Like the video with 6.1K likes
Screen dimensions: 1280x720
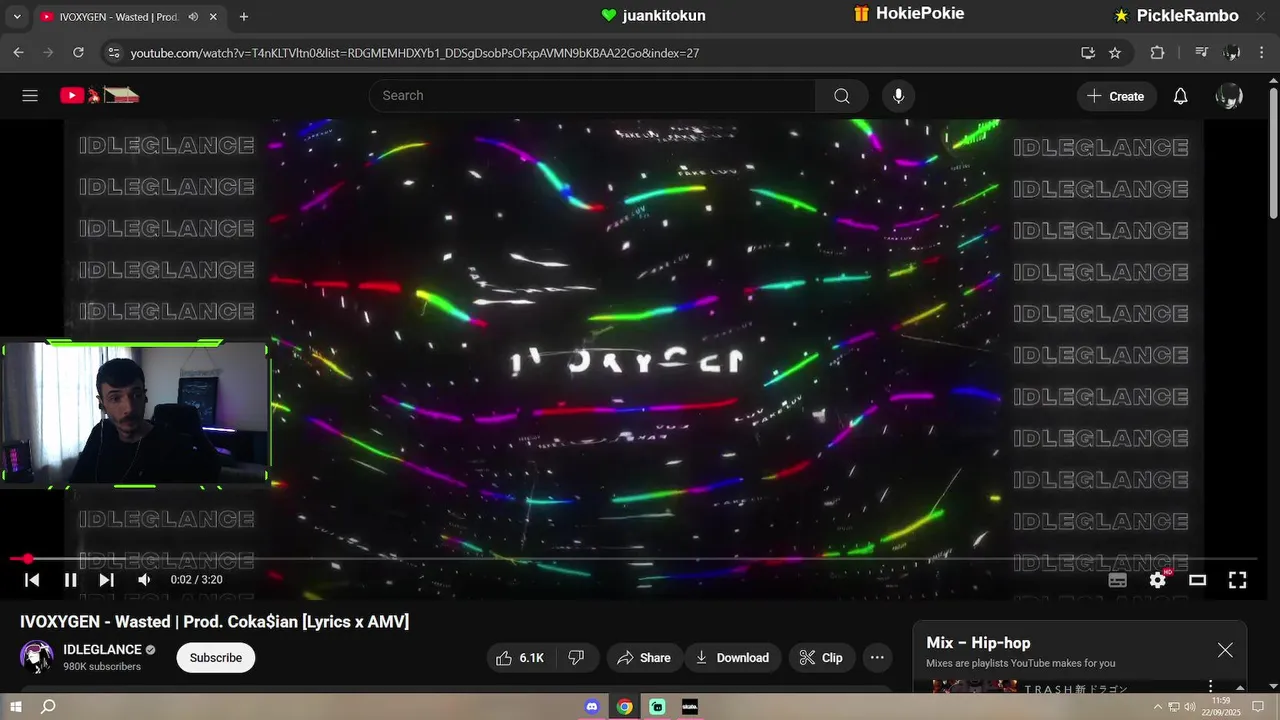coord(520,658)
